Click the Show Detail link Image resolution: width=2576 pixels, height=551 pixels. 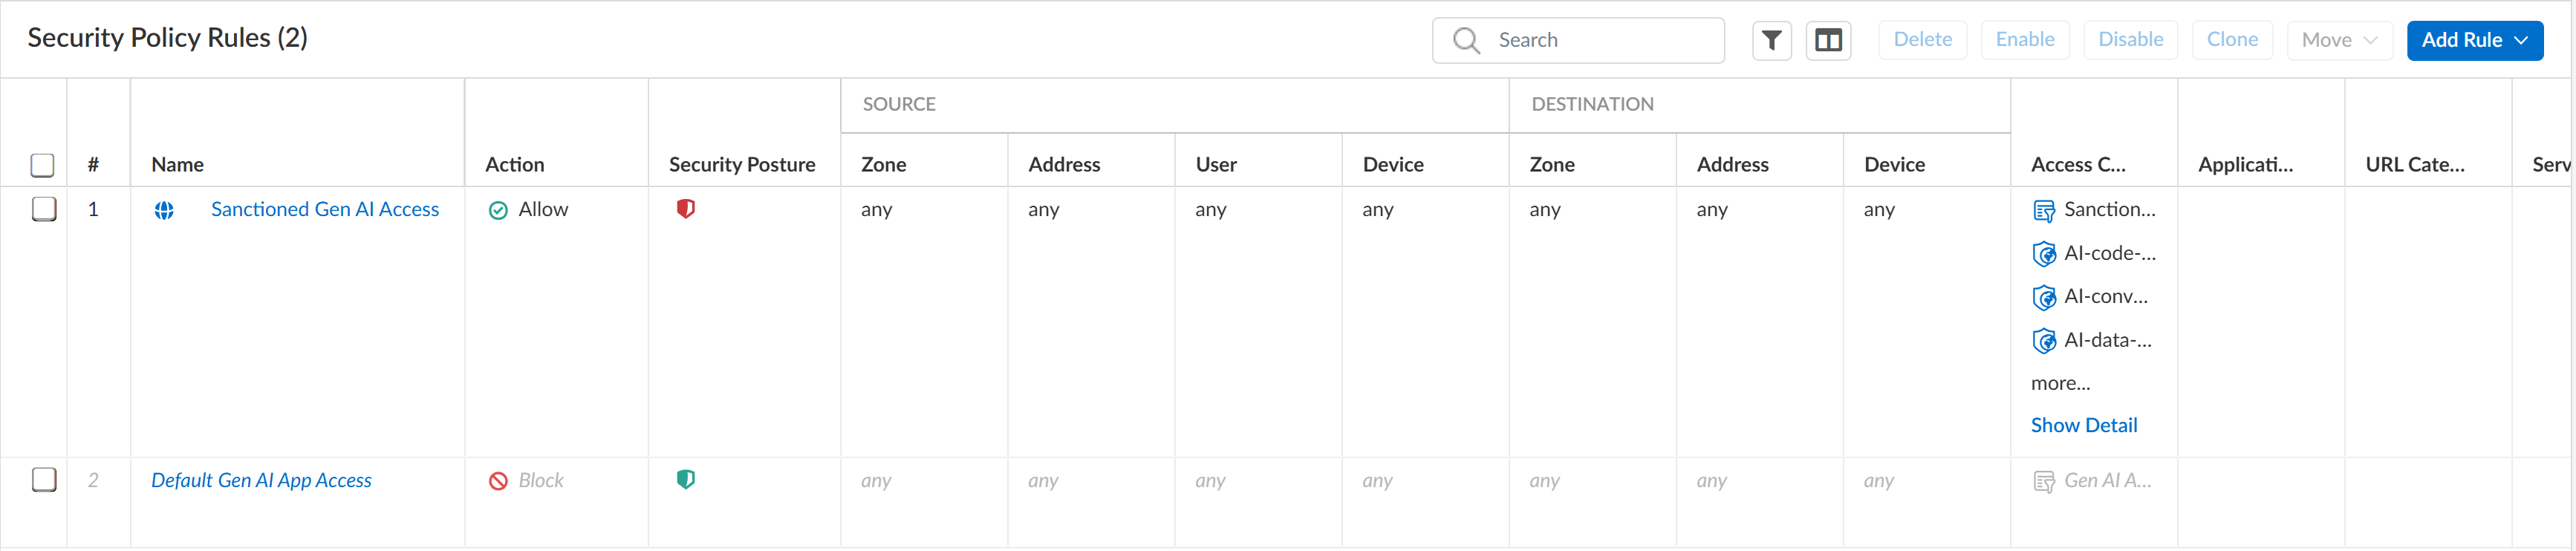click(2083, 425)
